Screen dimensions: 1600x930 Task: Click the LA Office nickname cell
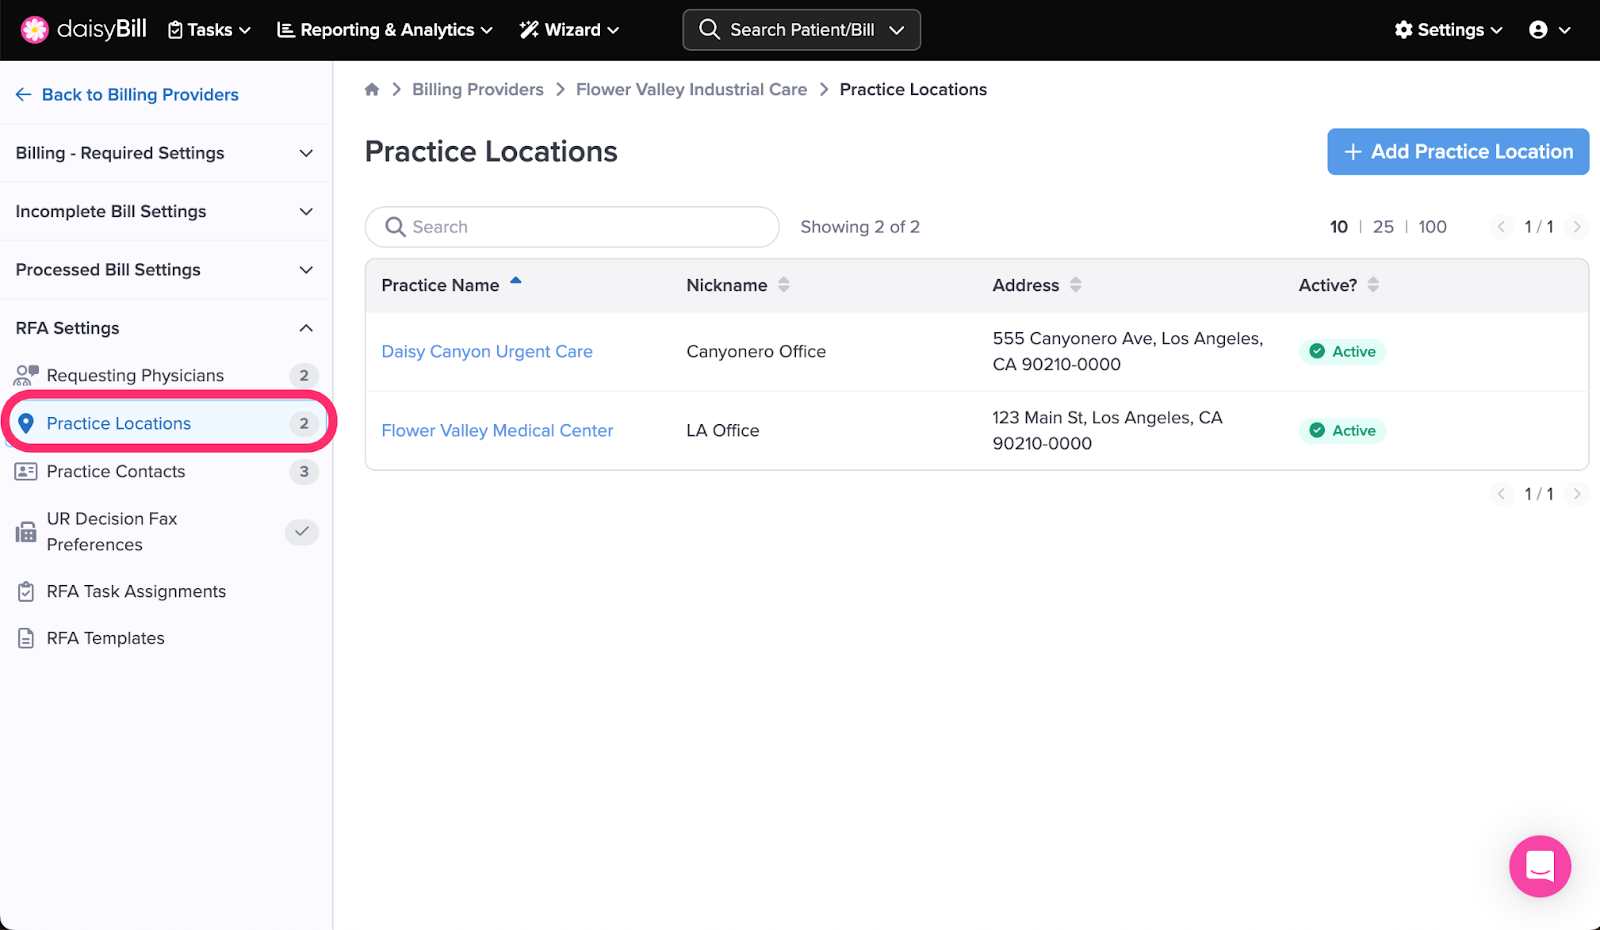[x=723, y=430]
